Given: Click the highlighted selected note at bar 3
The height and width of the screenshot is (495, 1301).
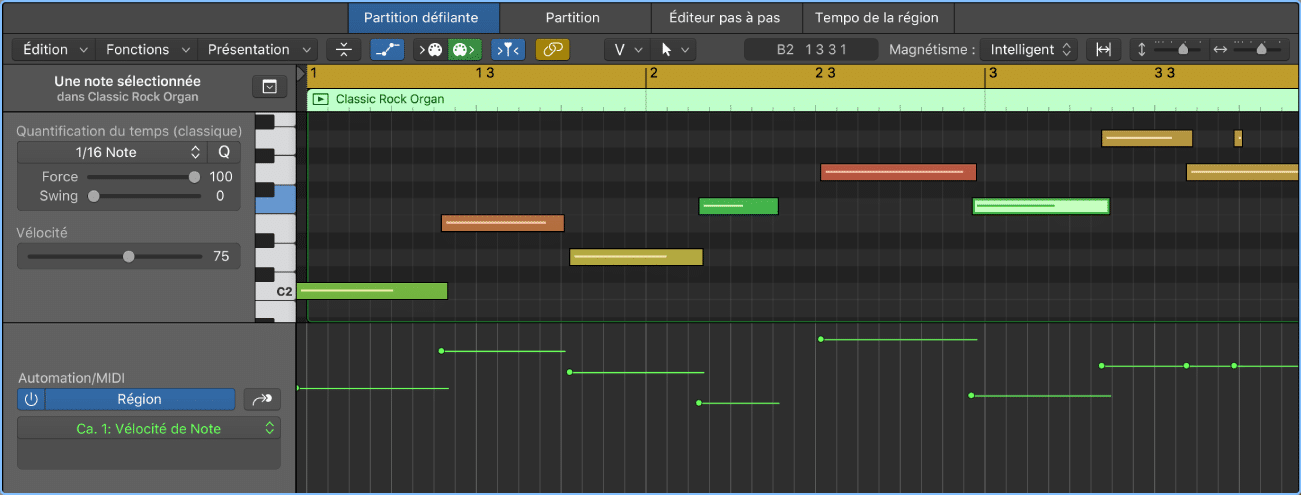Looking at the screenshot, I should pos(1041,206).
